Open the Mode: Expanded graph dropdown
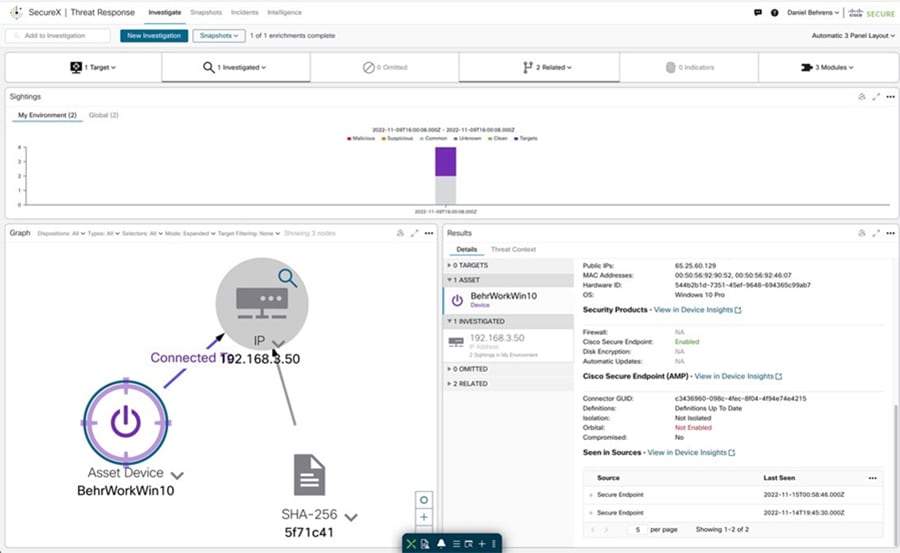 191,233
